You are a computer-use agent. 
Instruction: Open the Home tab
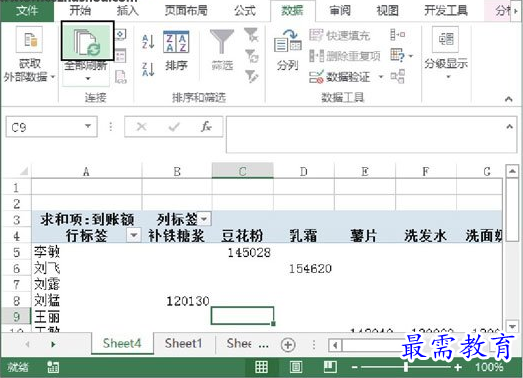[x=80, y=10]
